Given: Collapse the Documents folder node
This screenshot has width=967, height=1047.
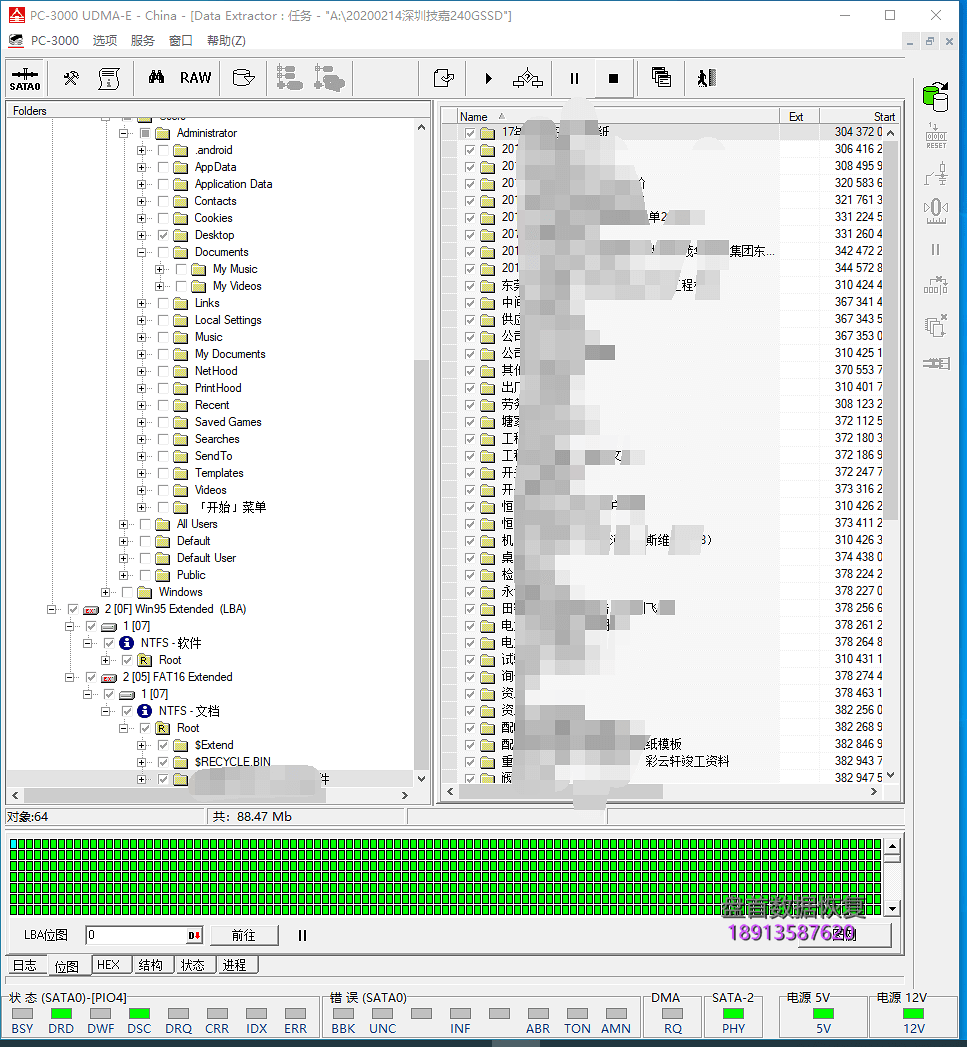Looking at the screenshot, I should click(x=142, y=252).
